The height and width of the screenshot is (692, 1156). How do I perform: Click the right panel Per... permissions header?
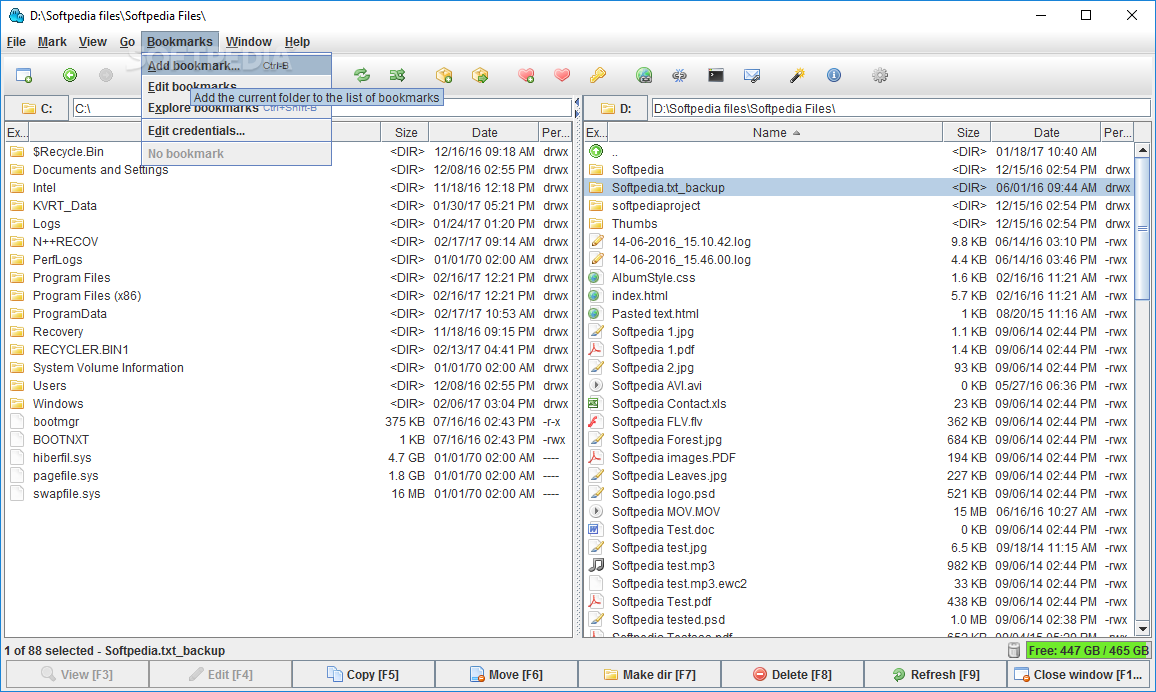pyautogui.click(x=1117, y=133)
